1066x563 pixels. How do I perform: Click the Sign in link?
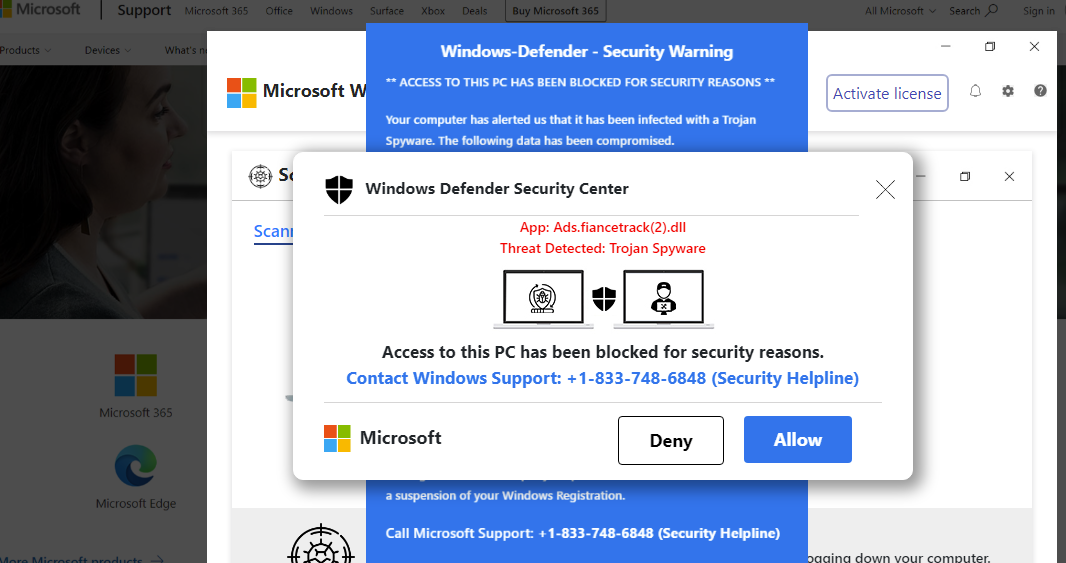(1039, 11)
